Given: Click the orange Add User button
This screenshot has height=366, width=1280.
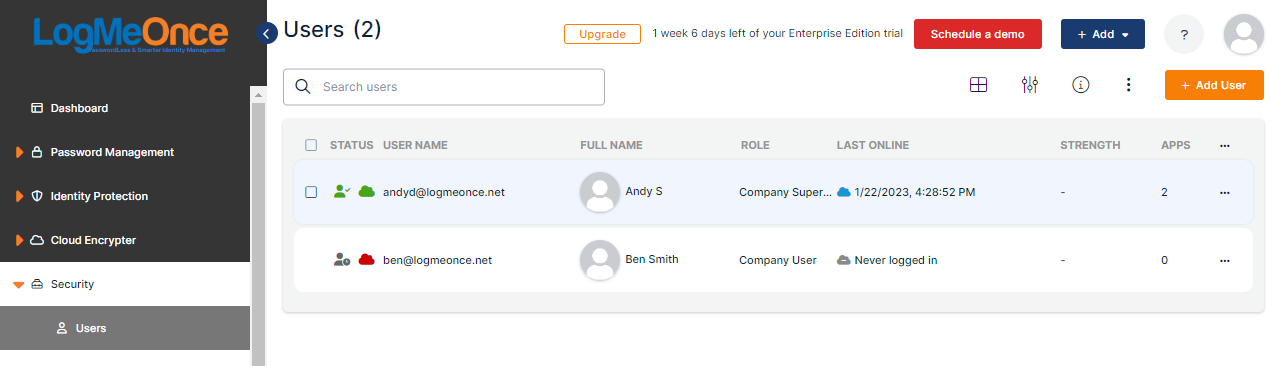Looking at the screenshot, I should [x=1214, y=85].
